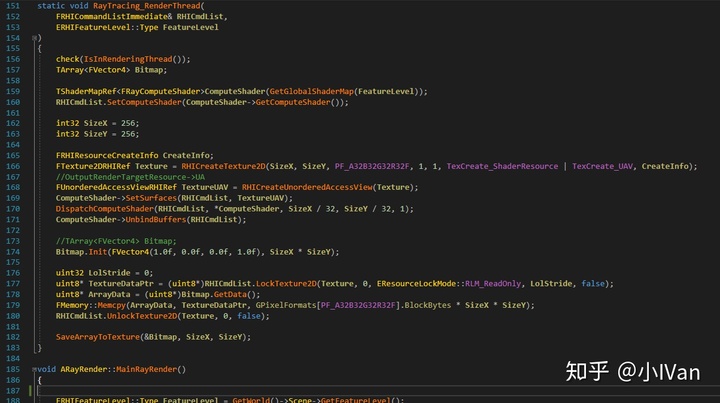Screen dimensions: 720x403
Task: Click TextureDataPtr declaration on line 177
Action: point(121,284)
